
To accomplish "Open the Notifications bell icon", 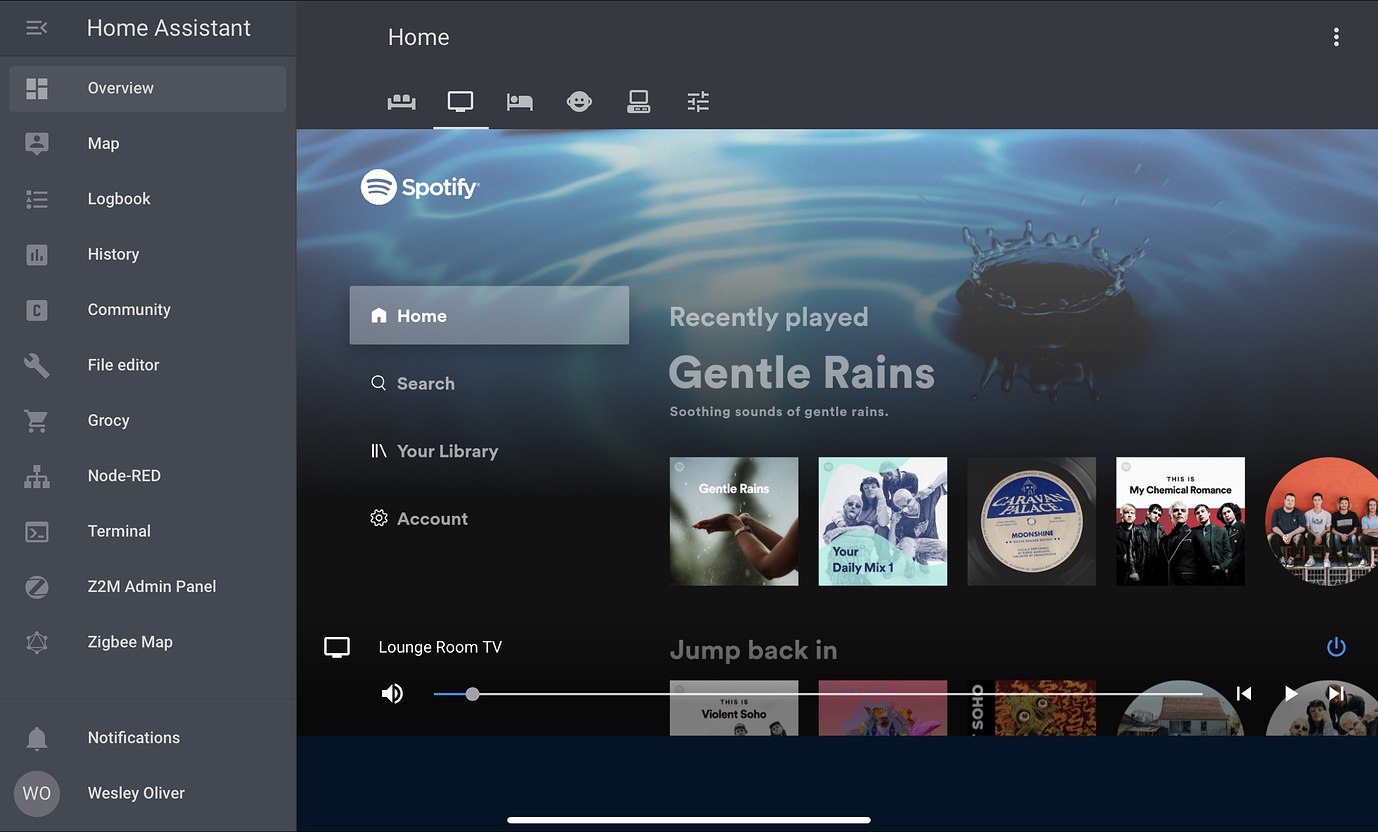I will (x=37, y=738).
